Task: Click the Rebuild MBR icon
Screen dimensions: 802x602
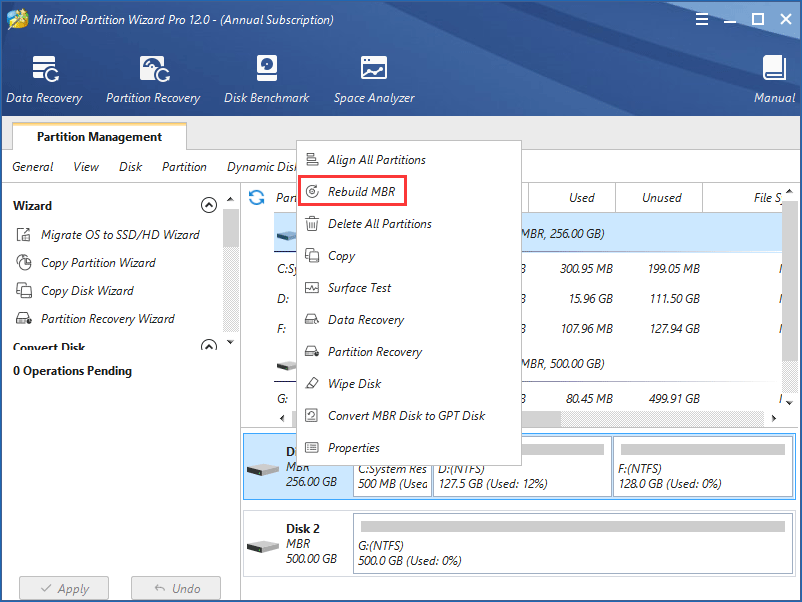Action: 312,191
